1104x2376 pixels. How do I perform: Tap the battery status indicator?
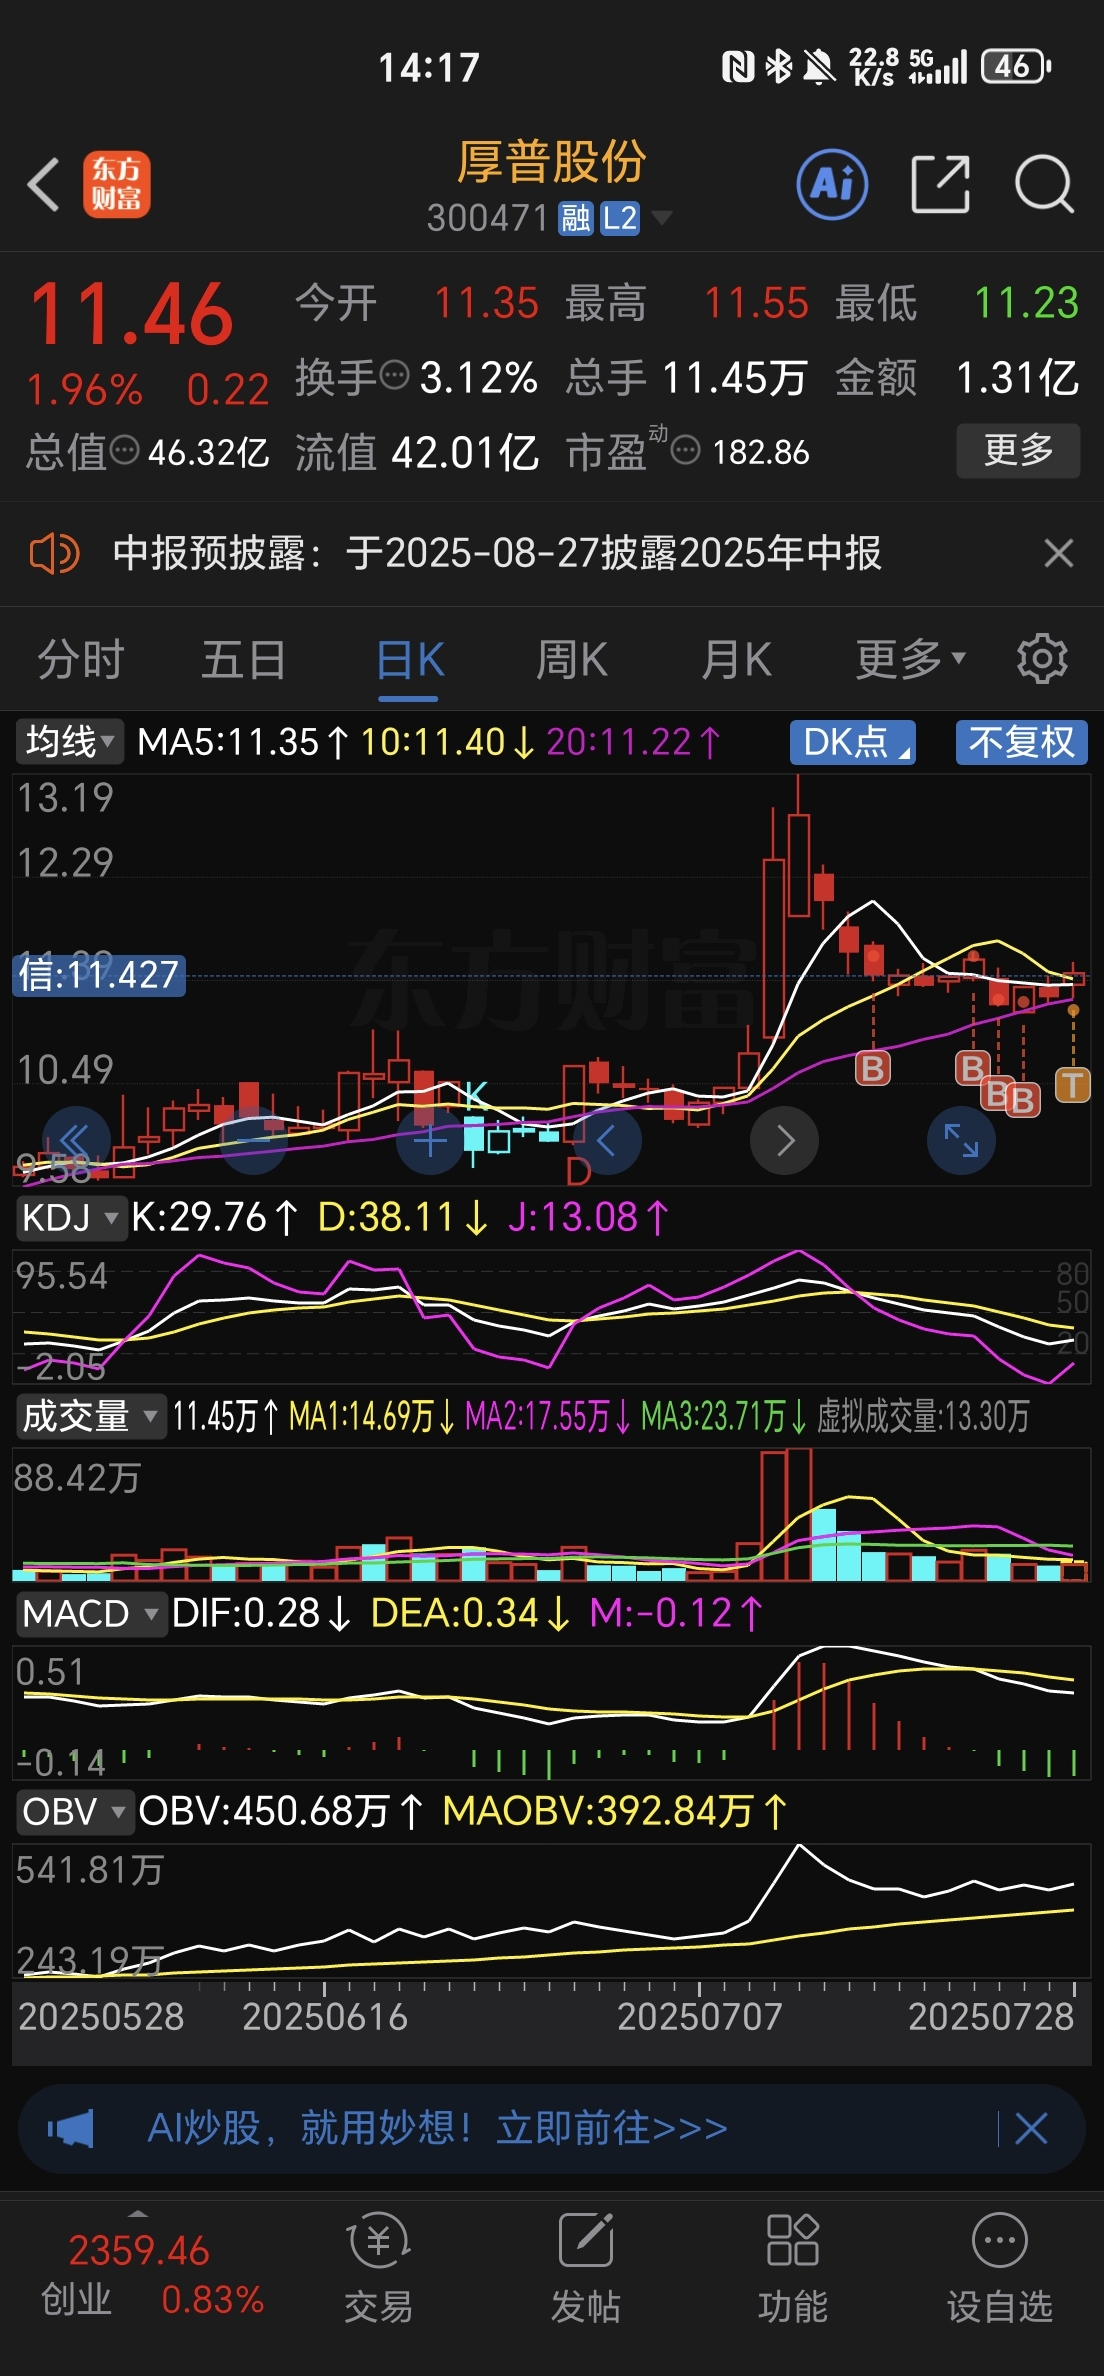1016,66
